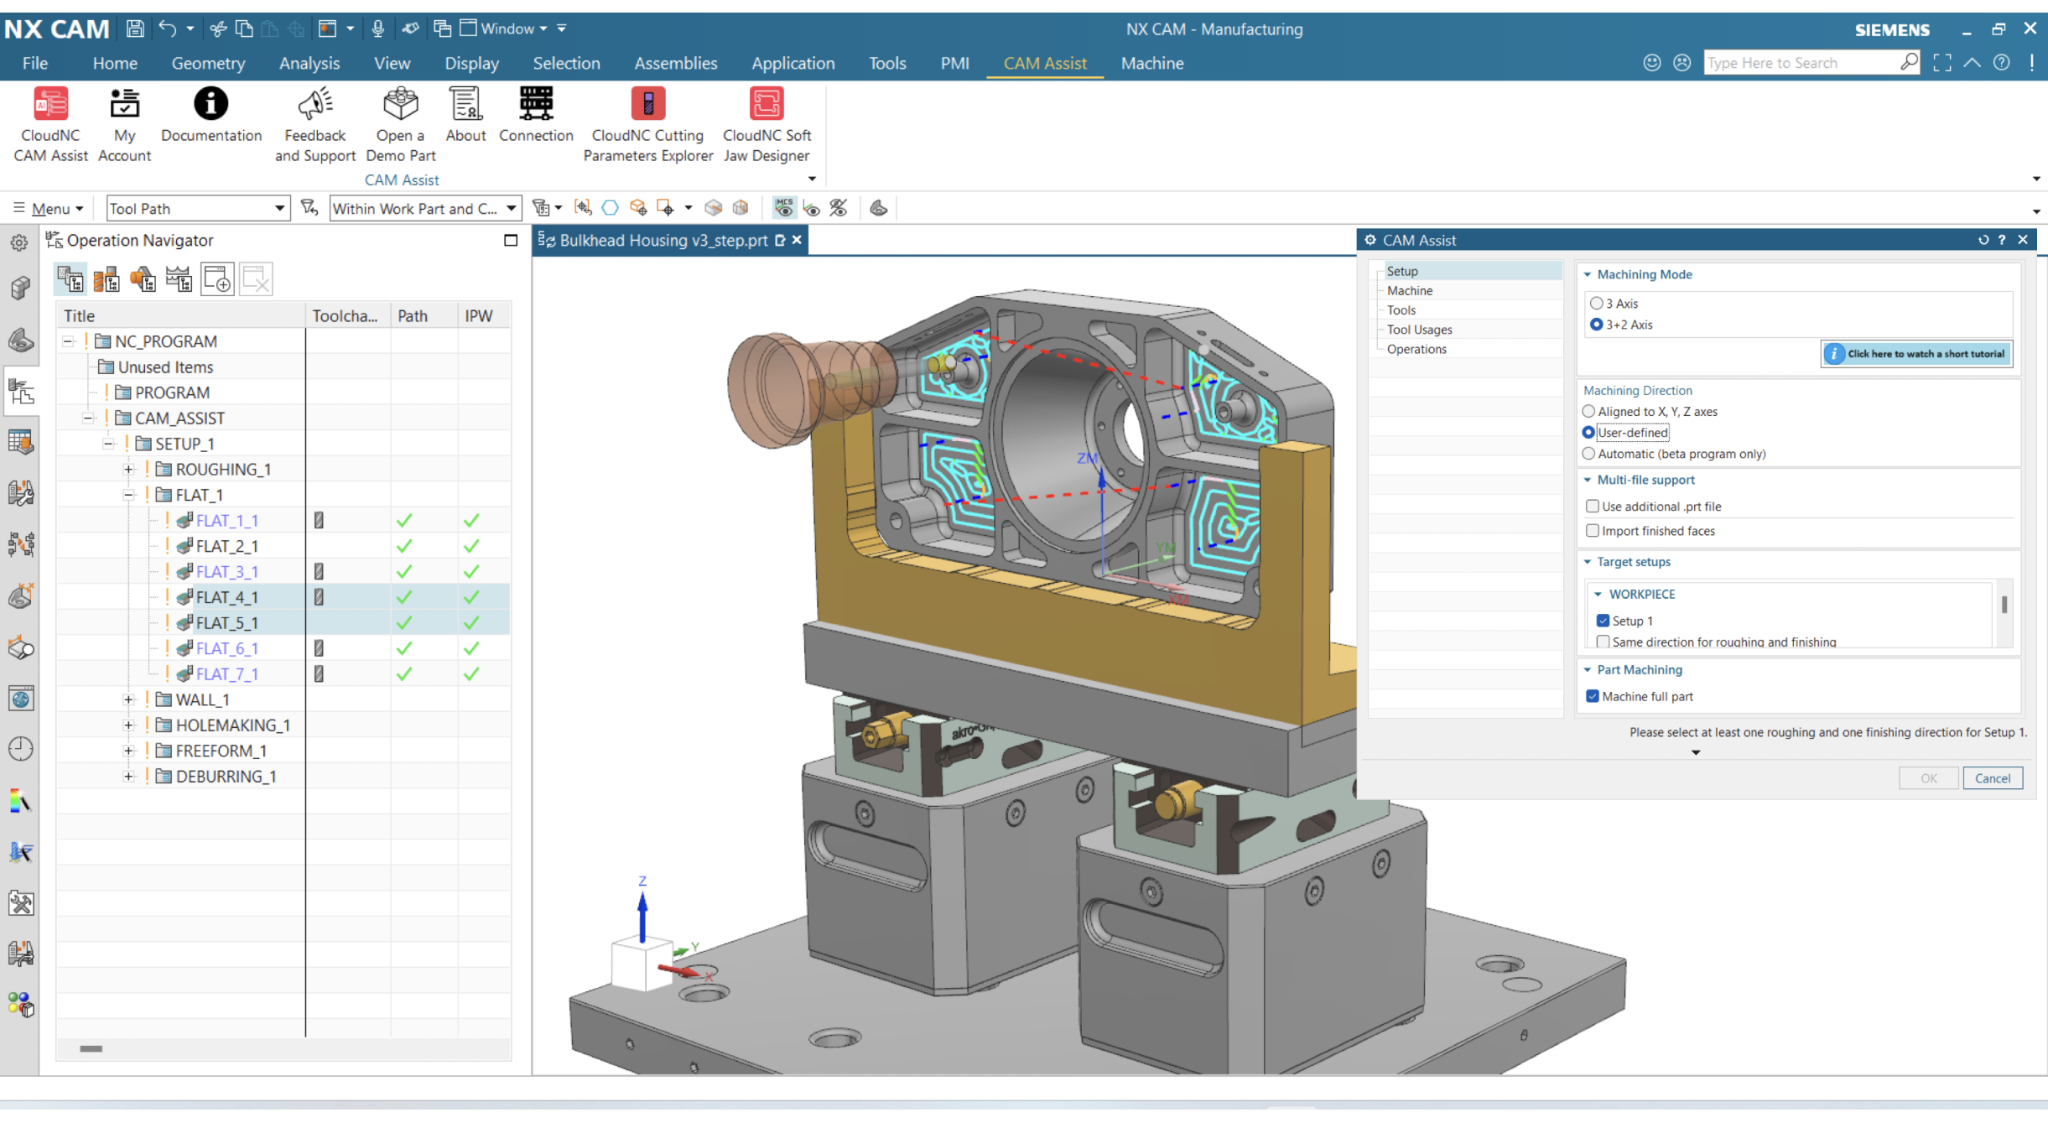Launch the CloudNC CAM Assist tool
2048x1122 pixels.
pyautogui.click(x=51, y=124)
